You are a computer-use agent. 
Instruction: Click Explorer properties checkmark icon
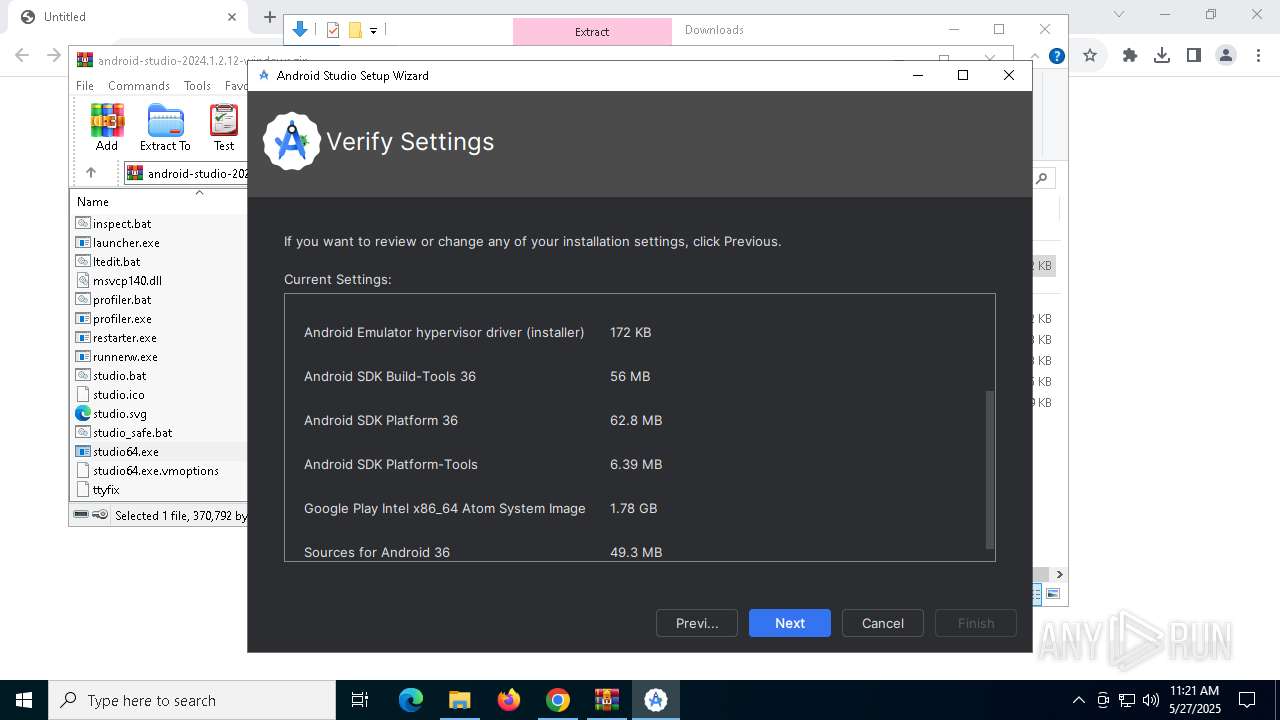coord(333,30)
